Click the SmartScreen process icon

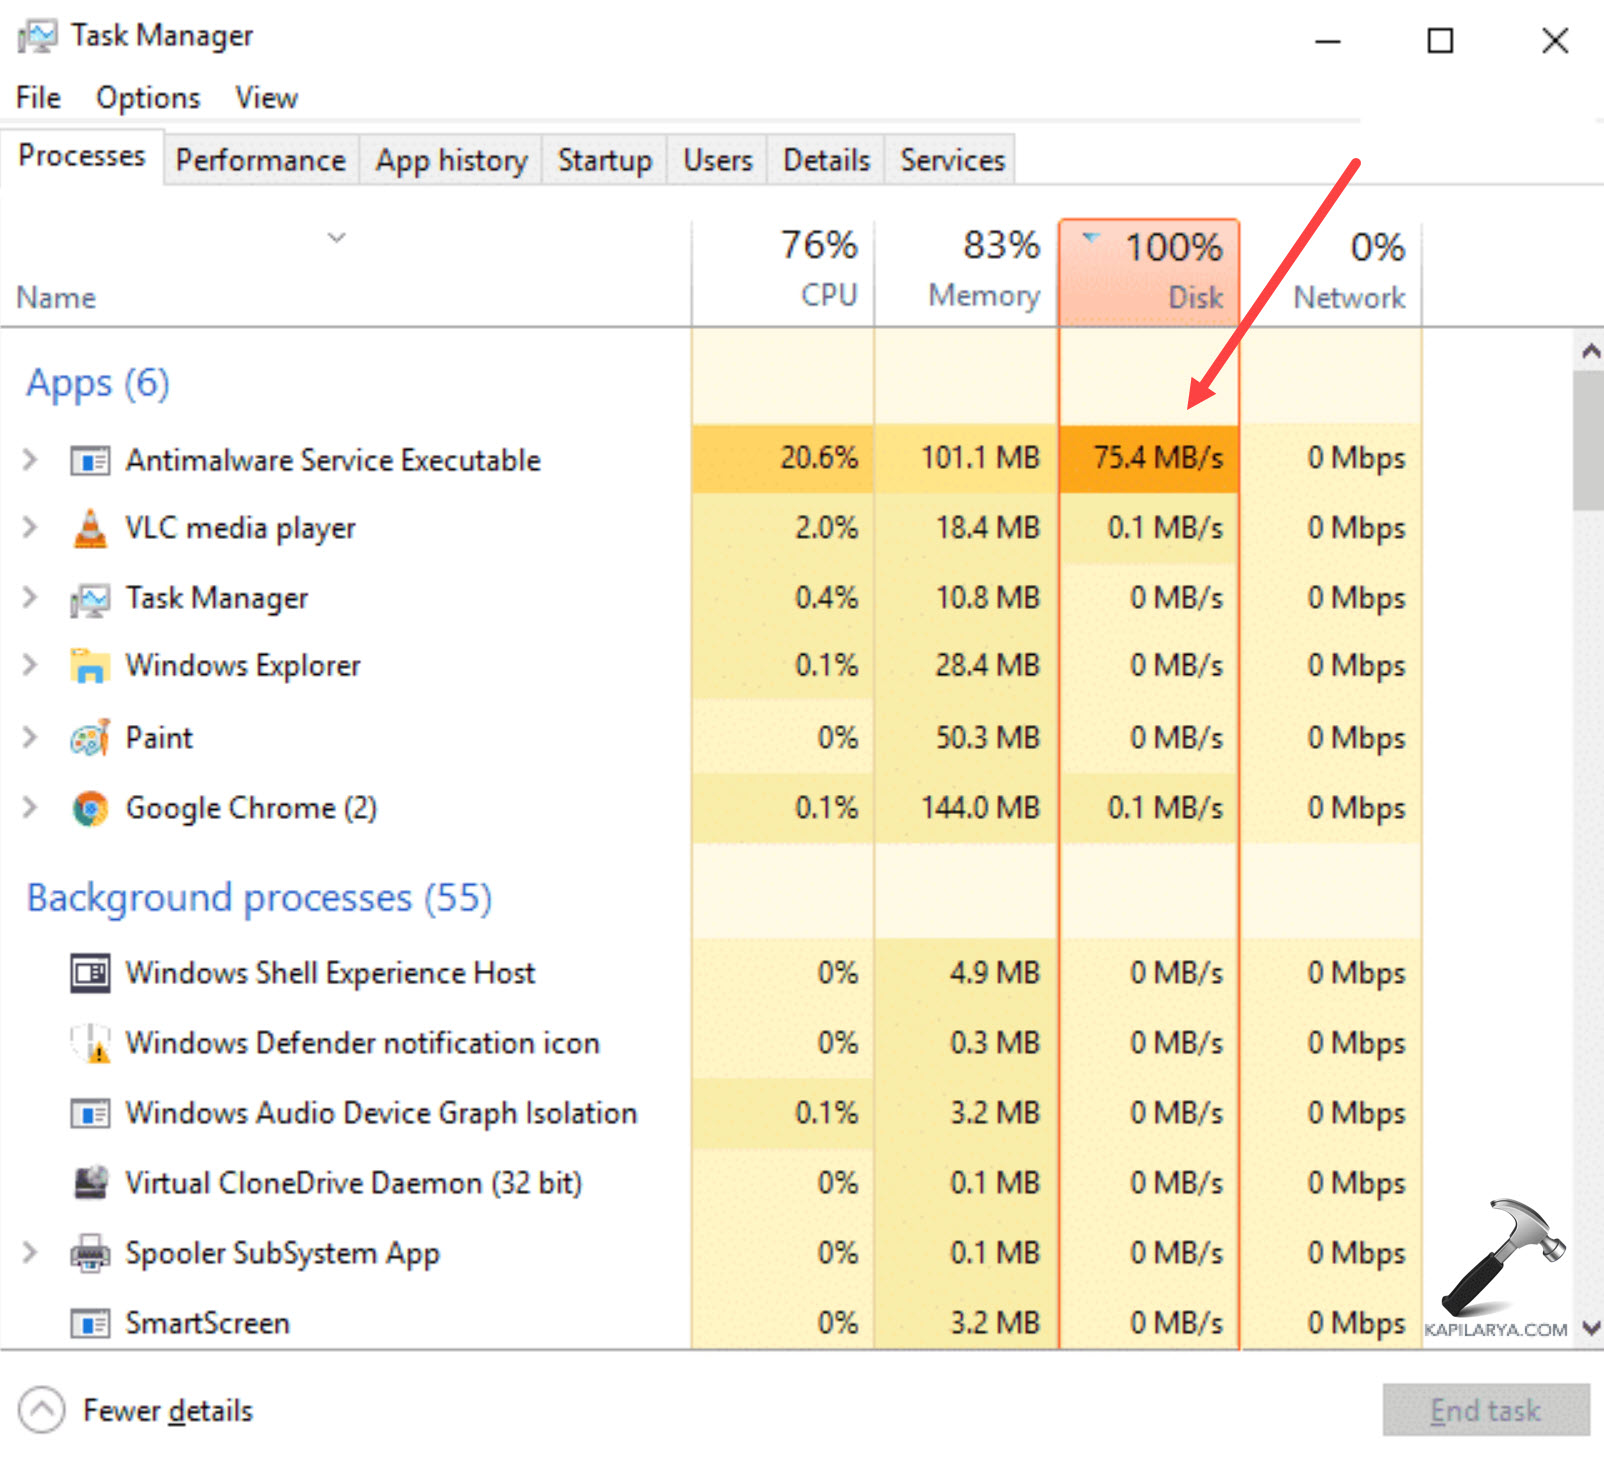[90, 1323]
